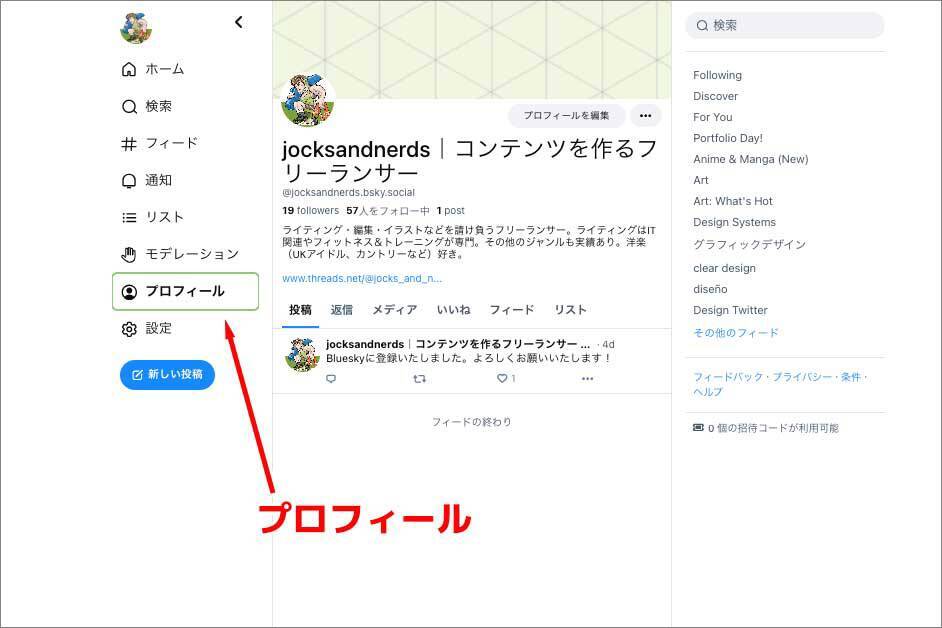942x628 pixels.
Task: Open the グラフィックデザイン feed
Action: point(749,245)
